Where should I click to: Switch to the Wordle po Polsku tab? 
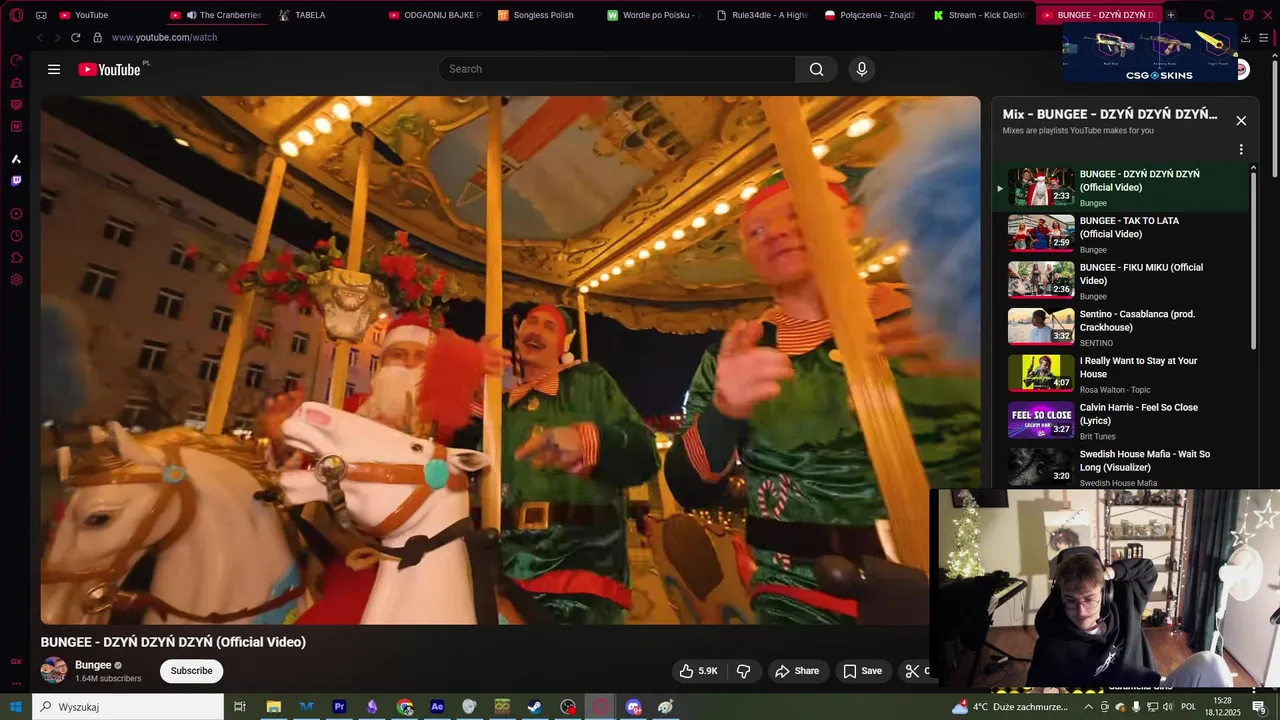click(x=653, y=15)
